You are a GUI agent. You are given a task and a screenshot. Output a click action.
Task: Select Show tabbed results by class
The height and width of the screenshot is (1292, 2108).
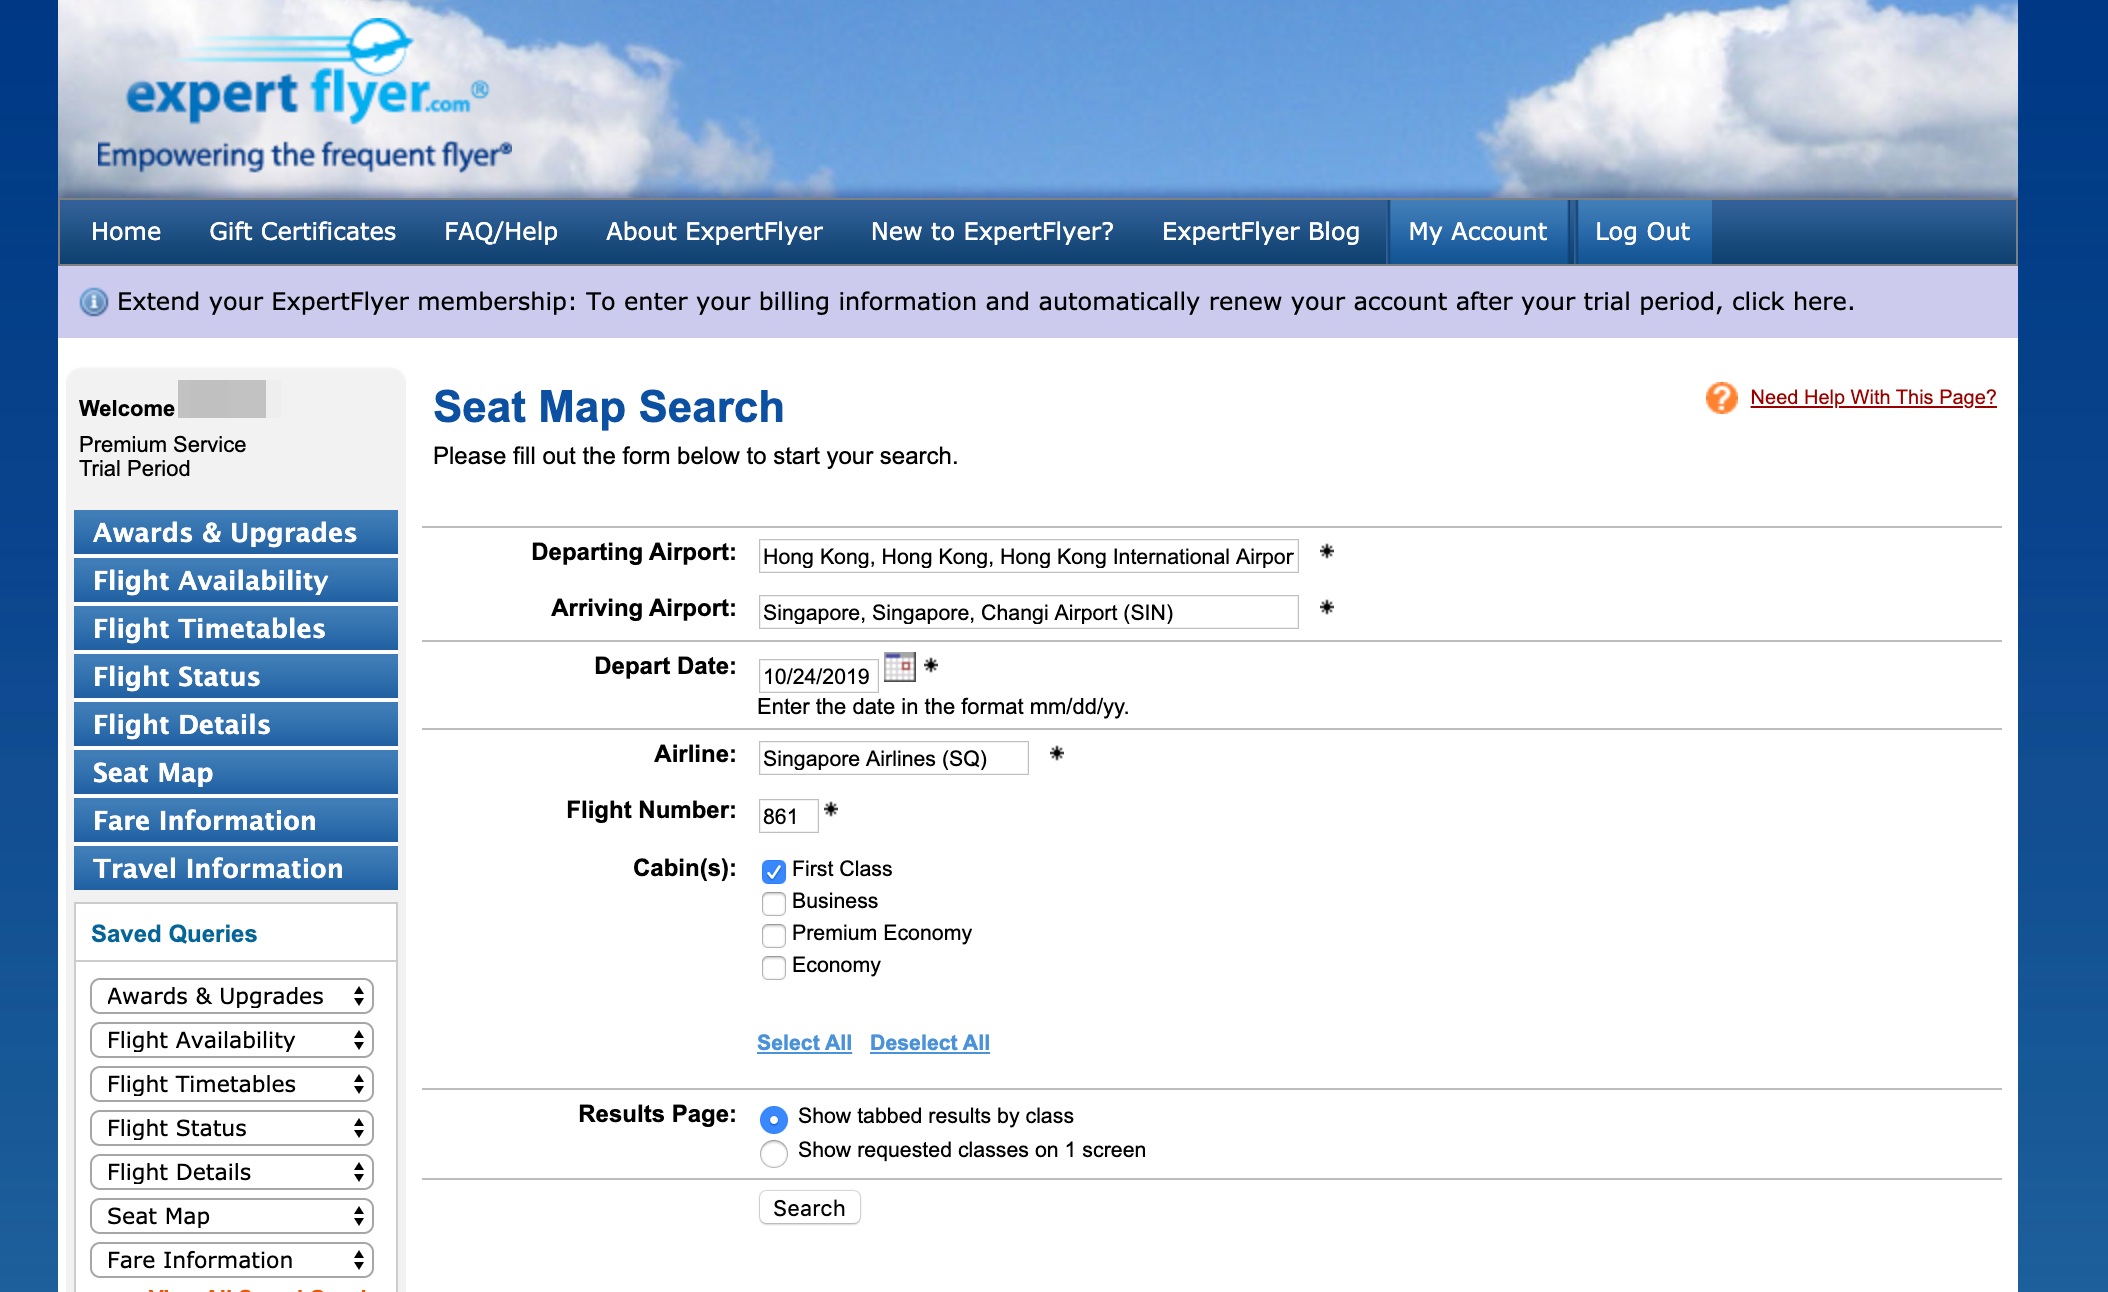(774, 1118)
